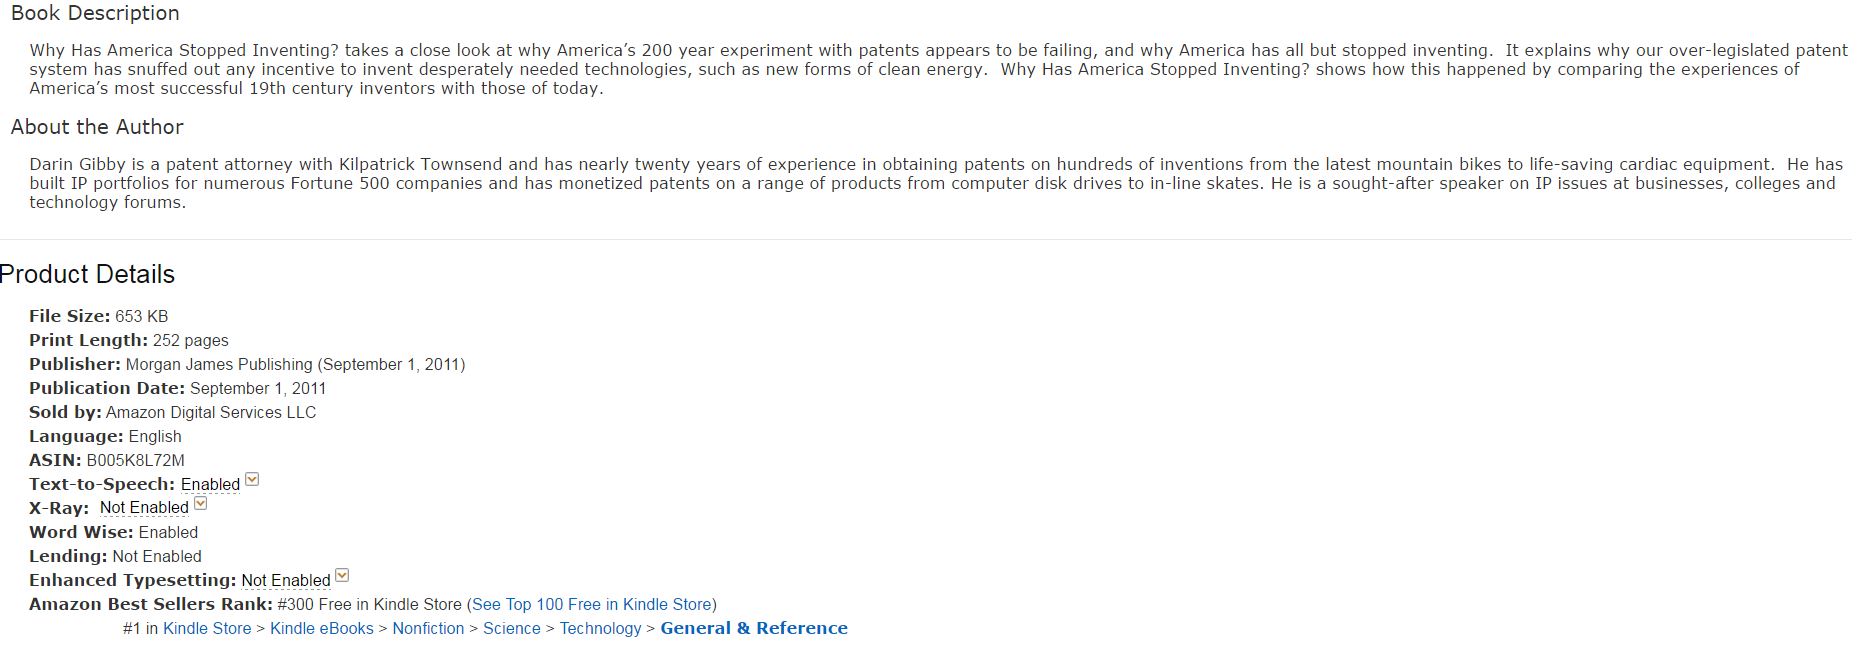Screen dimensions: 1860x654
Task: Click the X-Ray 'Not Enabled' dotted label
Action: click(x=144, y=508)
